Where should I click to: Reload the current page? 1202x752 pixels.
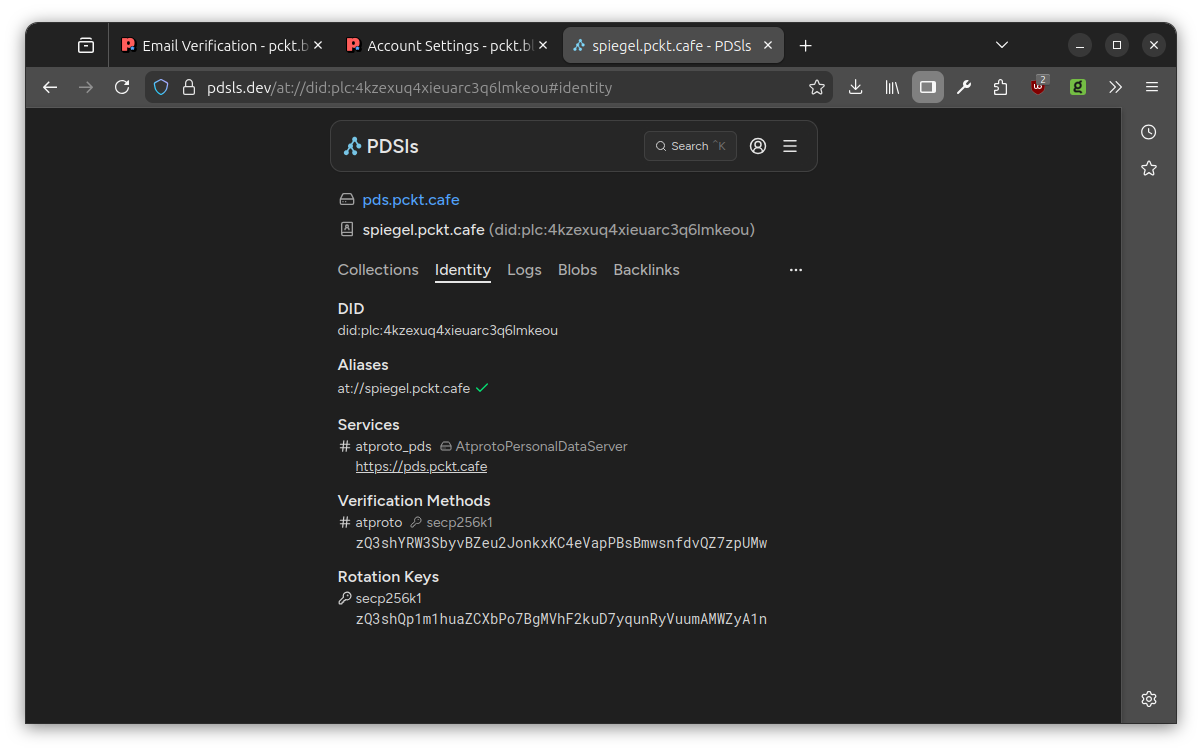click(122, 87)
